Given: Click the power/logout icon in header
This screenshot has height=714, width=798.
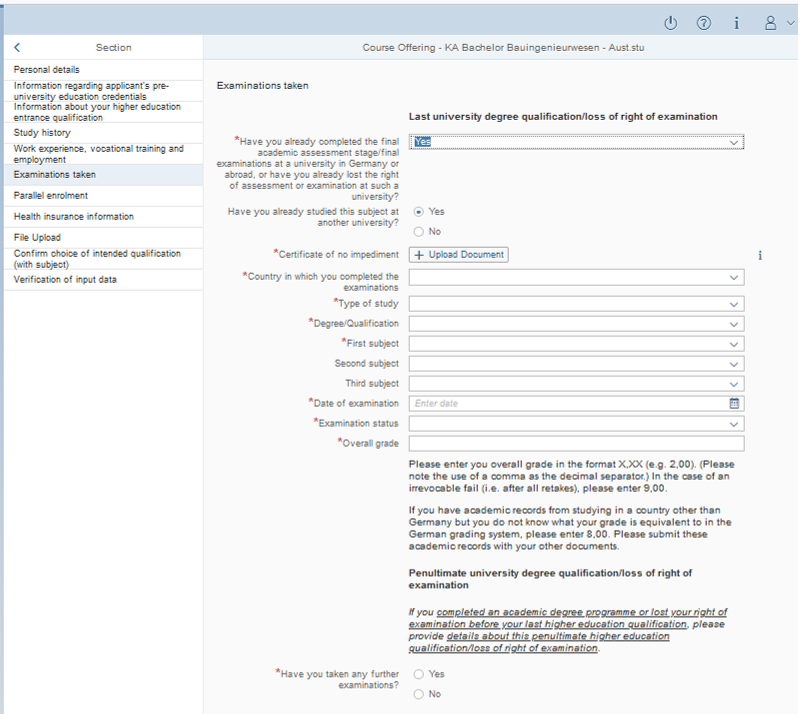Looking at the screenshot, I should pos(671,23).
